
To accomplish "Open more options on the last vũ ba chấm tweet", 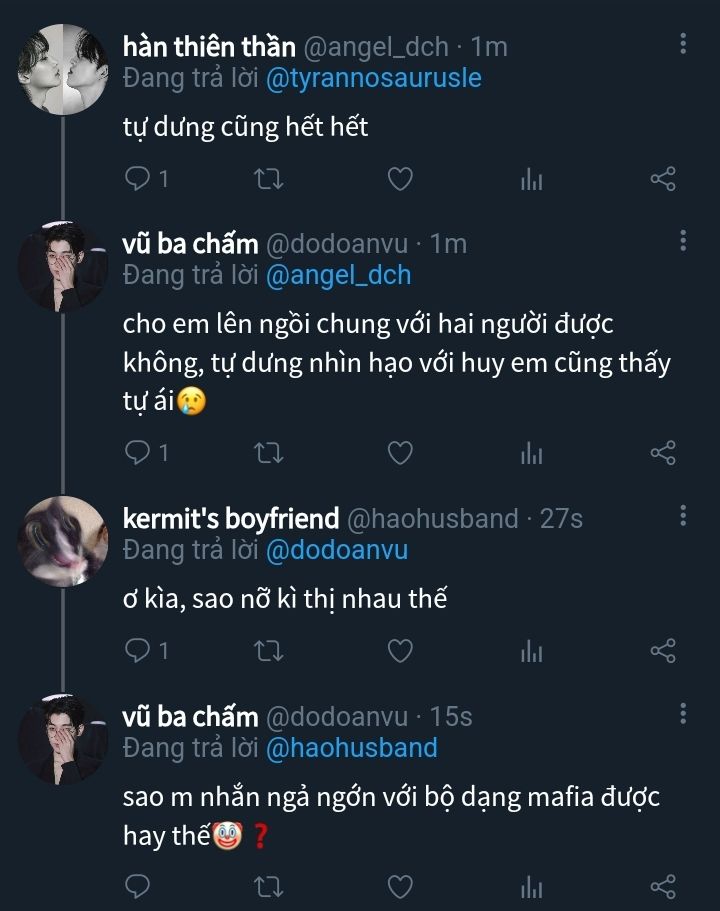I will coord(683,714).
